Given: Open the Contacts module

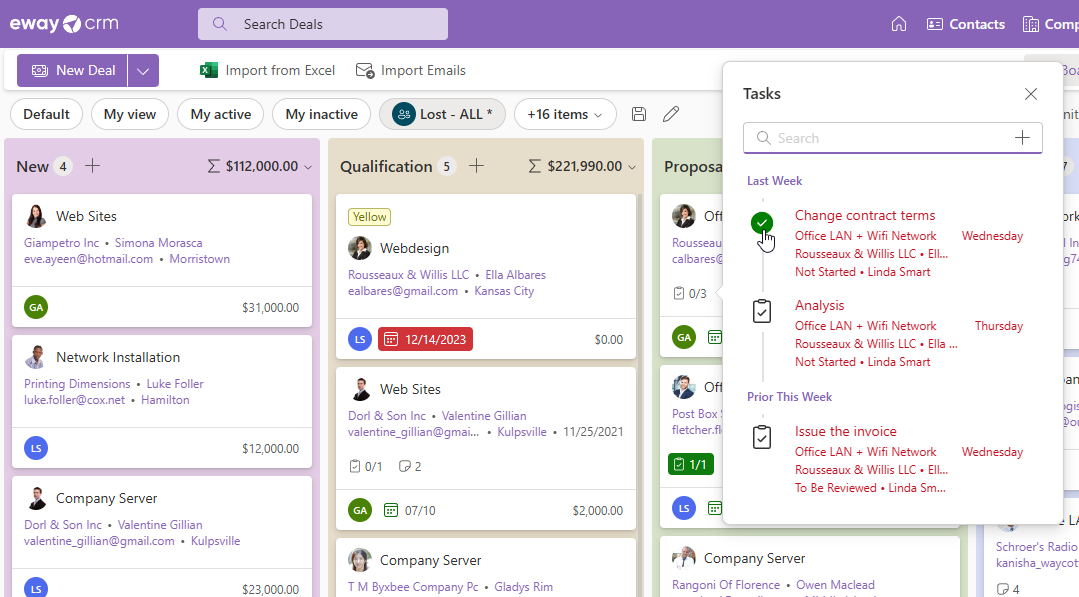Looking at the screenshot, I should click(x=965, y=24).
